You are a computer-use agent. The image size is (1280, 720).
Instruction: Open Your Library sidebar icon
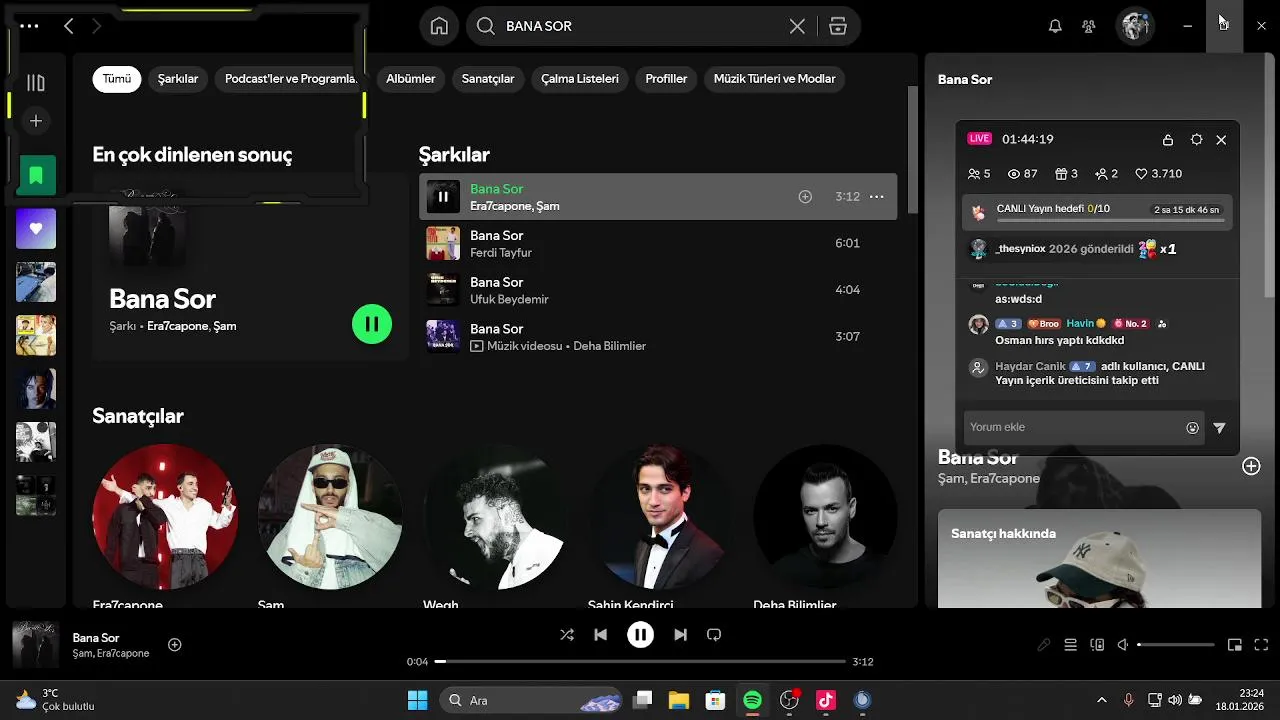(36, 83)
